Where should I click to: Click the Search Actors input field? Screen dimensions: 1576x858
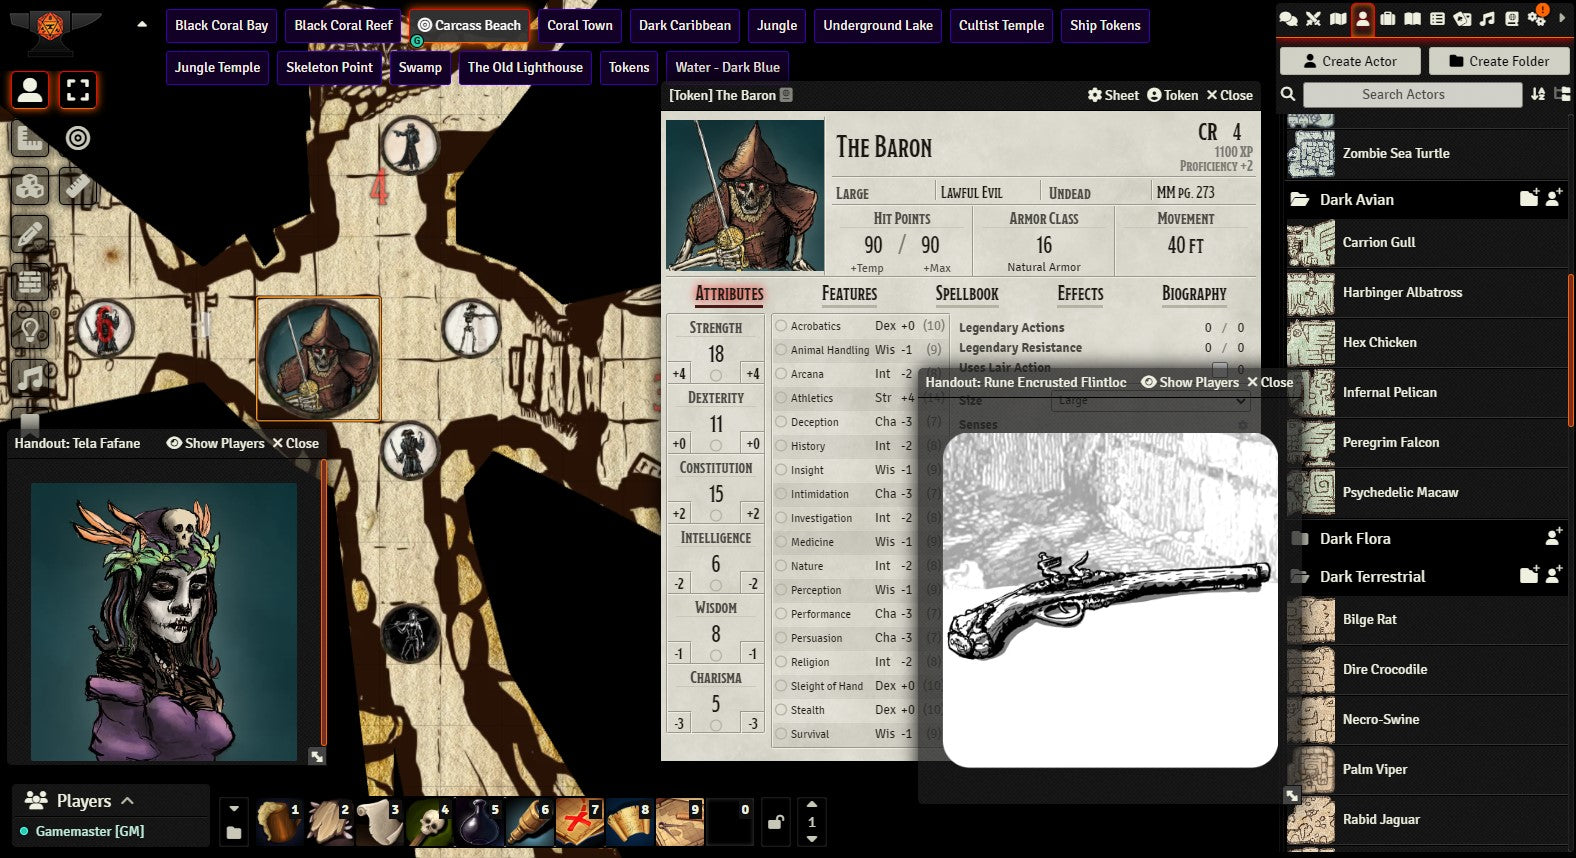click(x=1411, y=94)
